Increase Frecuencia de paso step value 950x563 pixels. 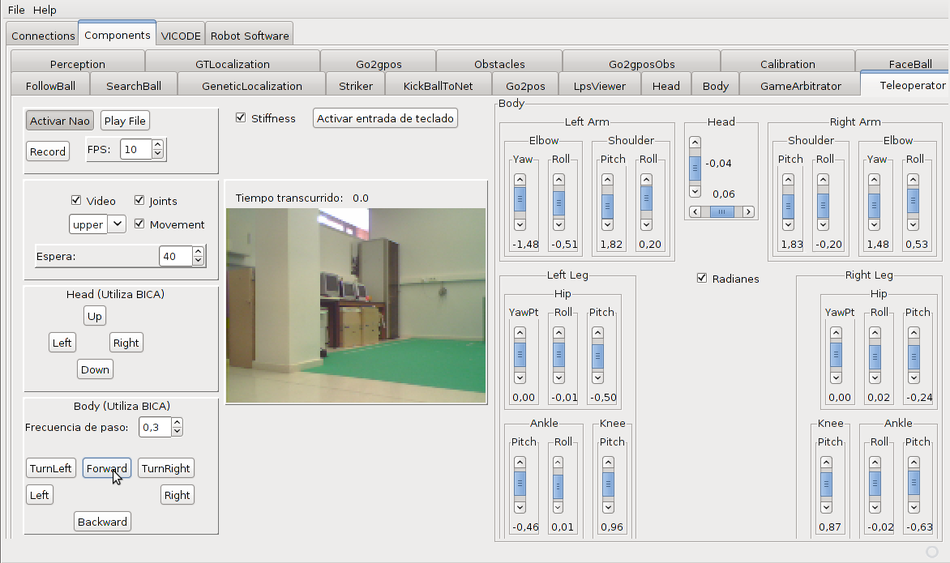click(177, 422)
